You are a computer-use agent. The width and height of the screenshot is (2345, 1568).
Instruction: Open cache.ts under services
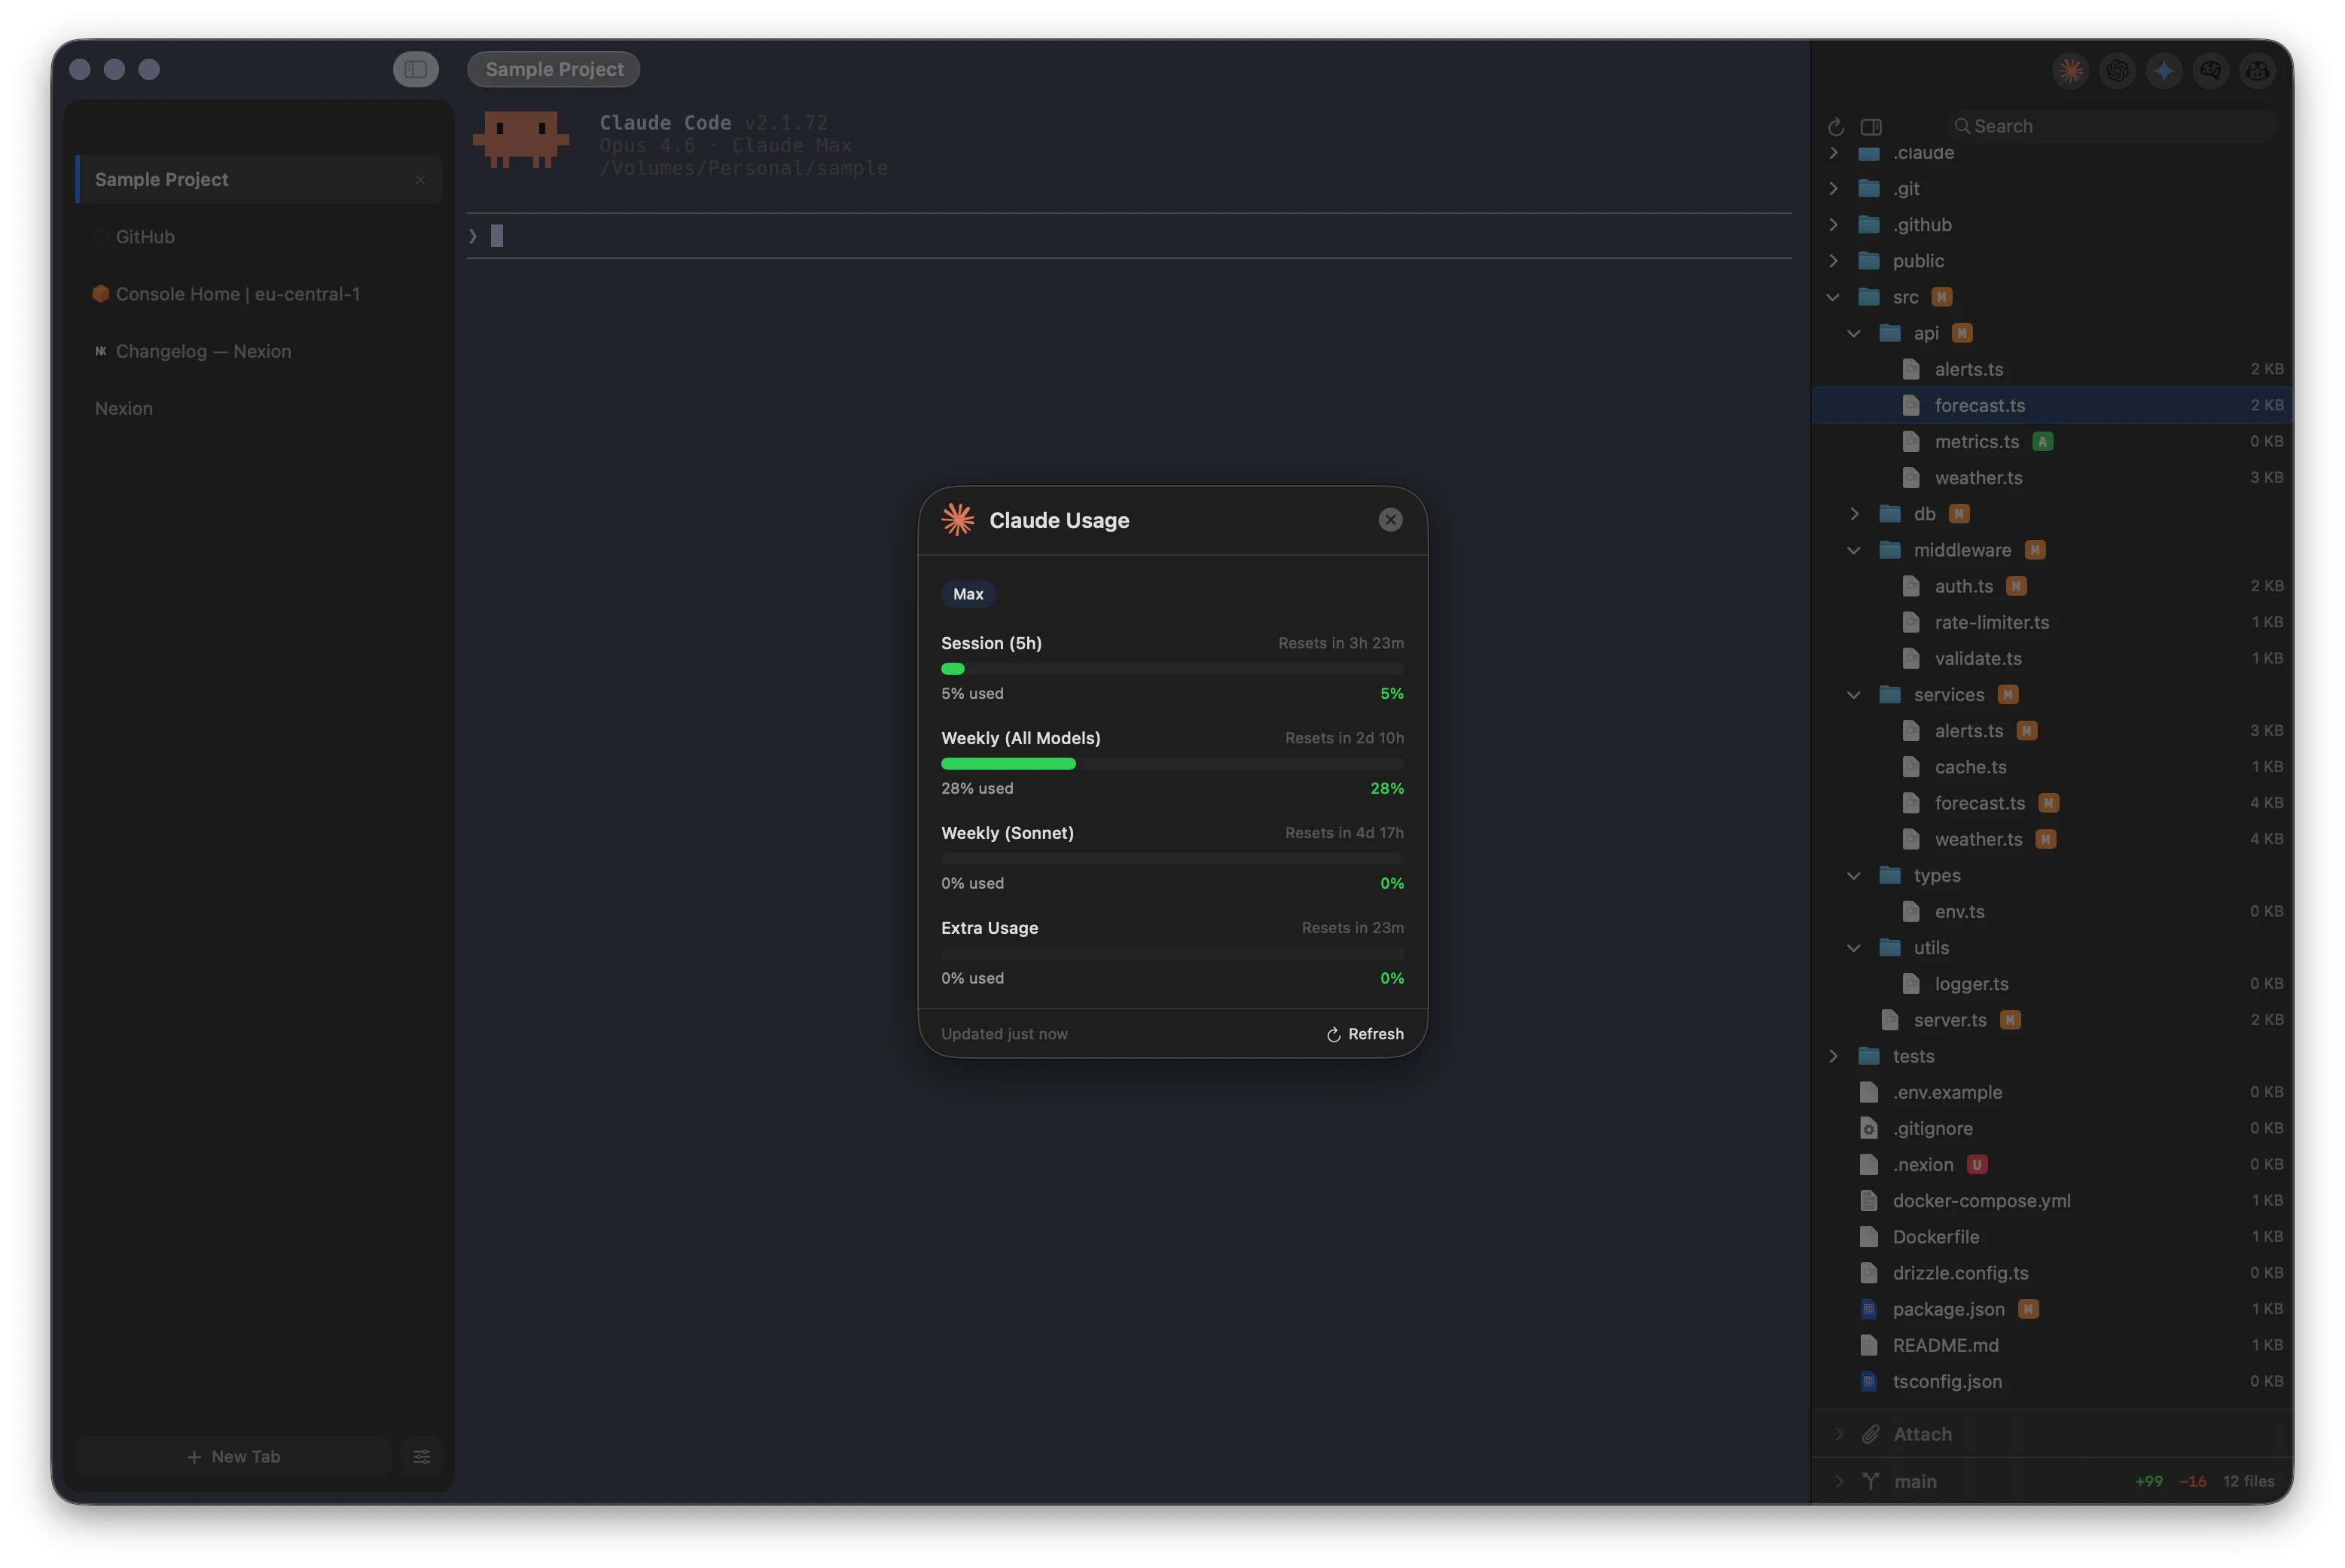coord(2052,767)
